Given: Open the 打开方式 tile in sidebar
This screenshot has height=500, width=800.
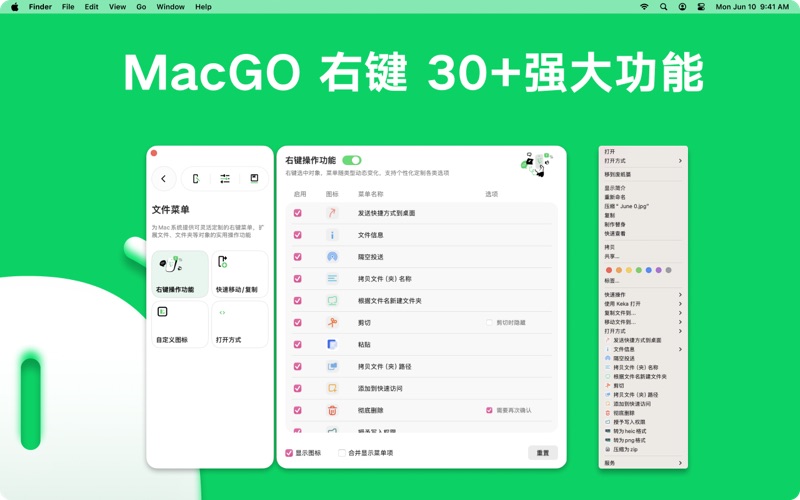Looking at the screenshot, I should (x=239, y=324).
